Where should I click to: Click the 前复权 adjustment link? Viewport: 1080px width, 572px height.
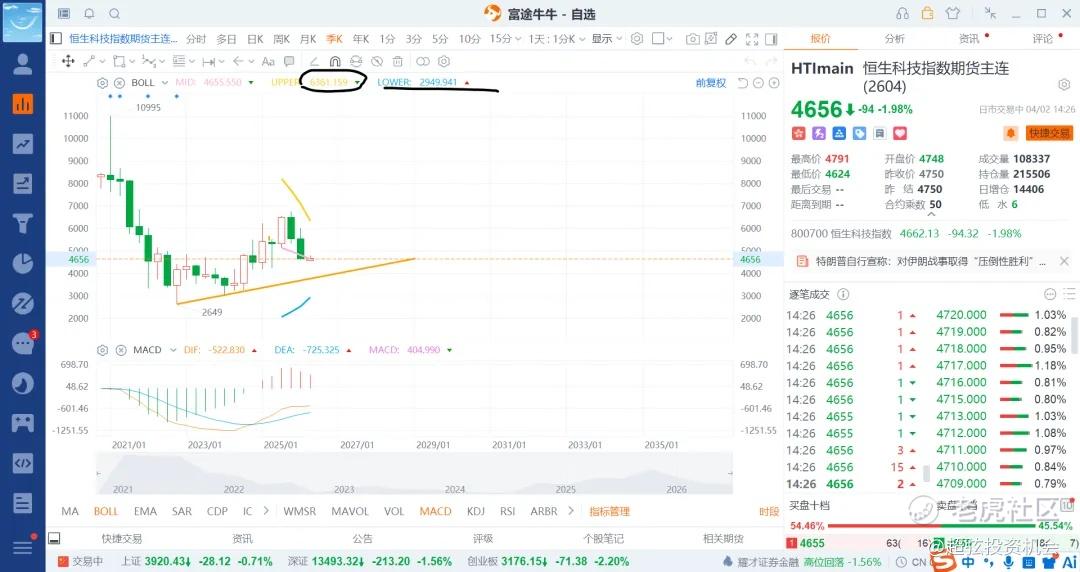[711, 83]
